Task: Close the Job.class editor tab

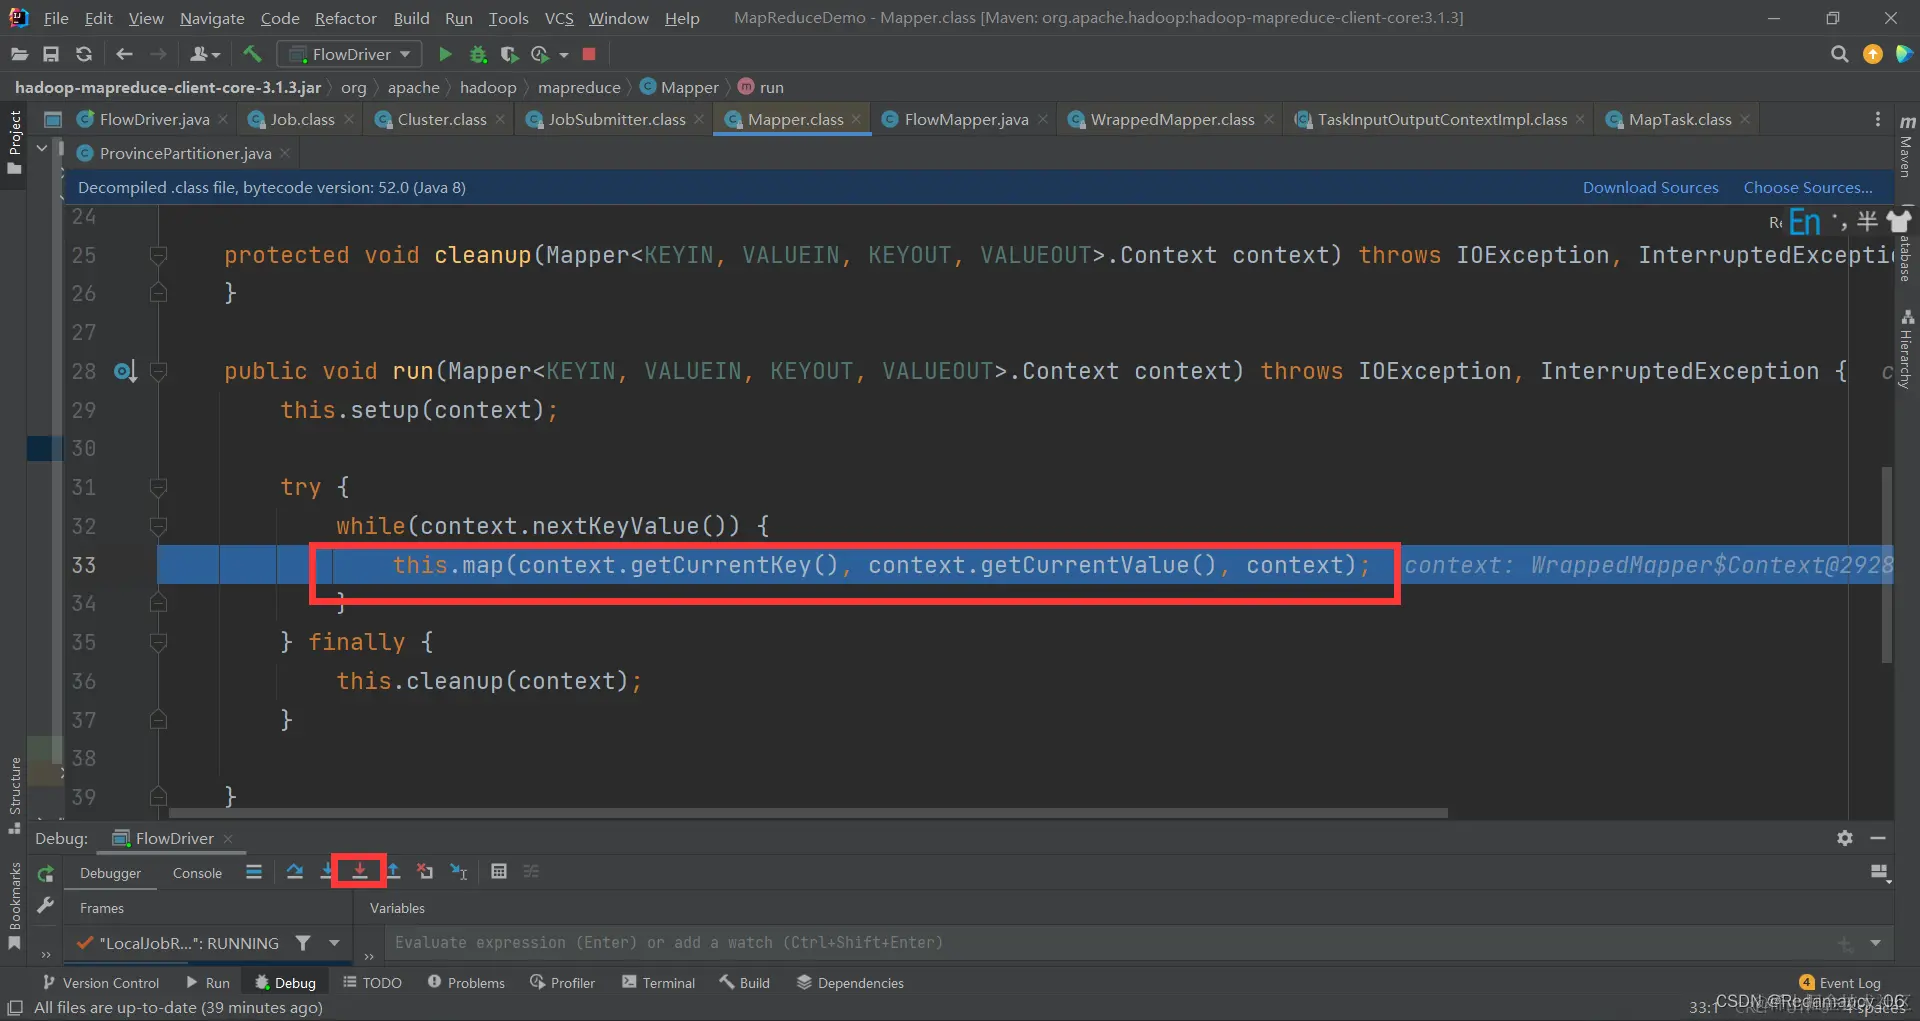Action: [x=349, y=119]
